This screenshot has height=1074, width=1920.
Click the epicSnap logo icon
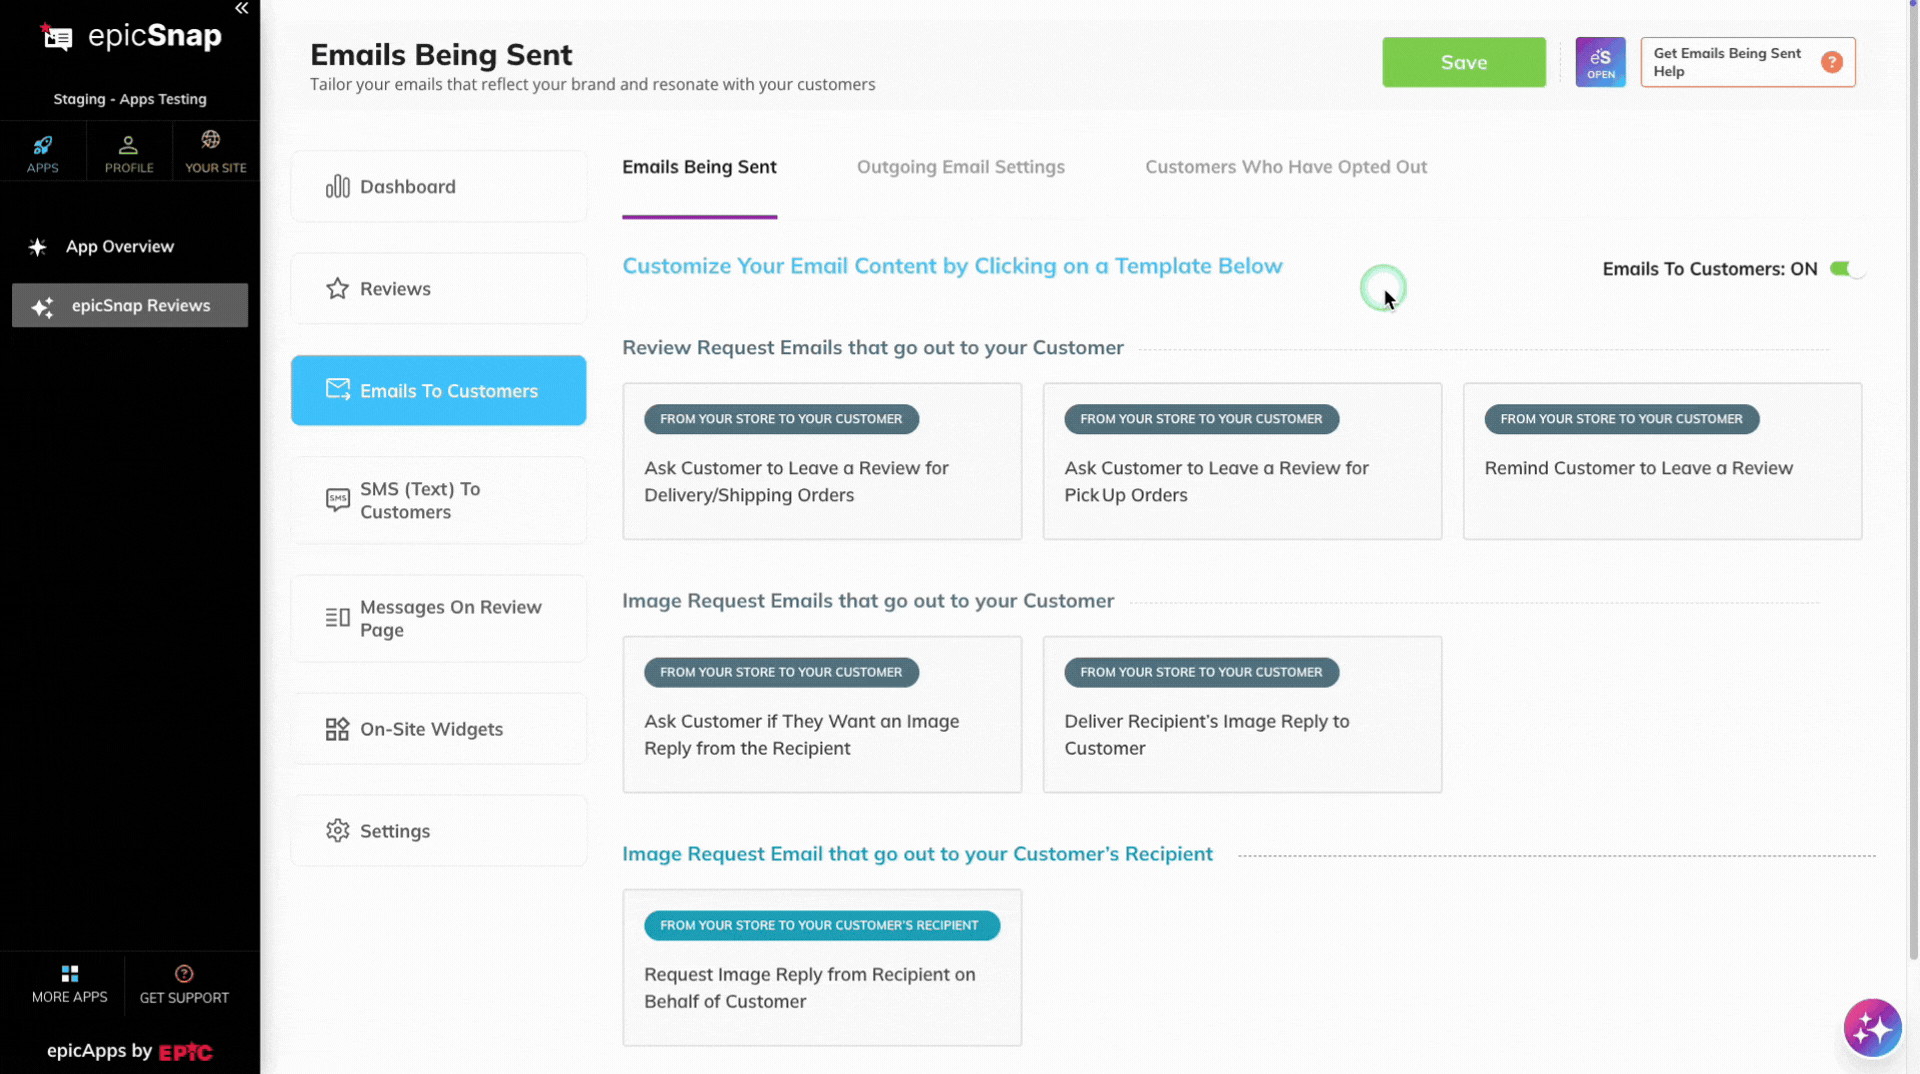tap(57, 37)
